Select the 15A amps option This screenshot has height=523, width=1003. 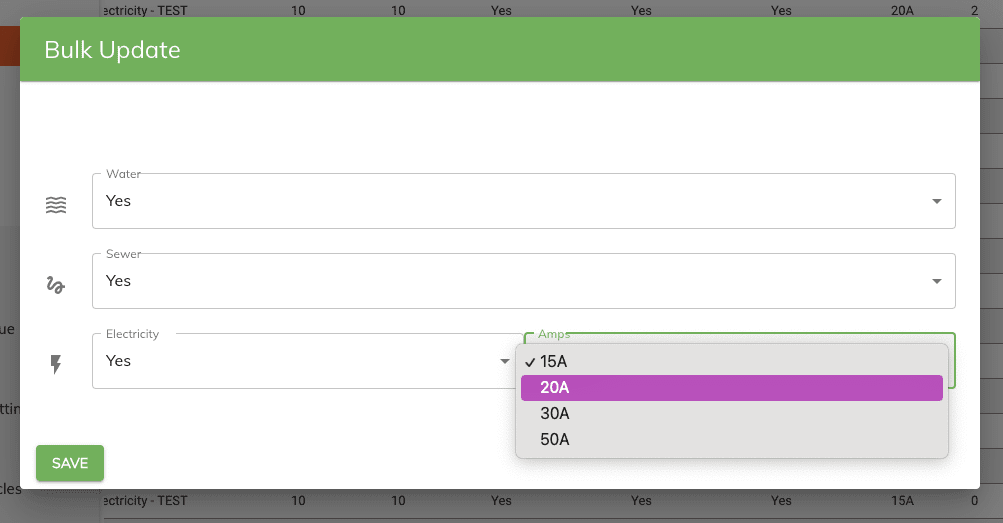tap(554, 362)
